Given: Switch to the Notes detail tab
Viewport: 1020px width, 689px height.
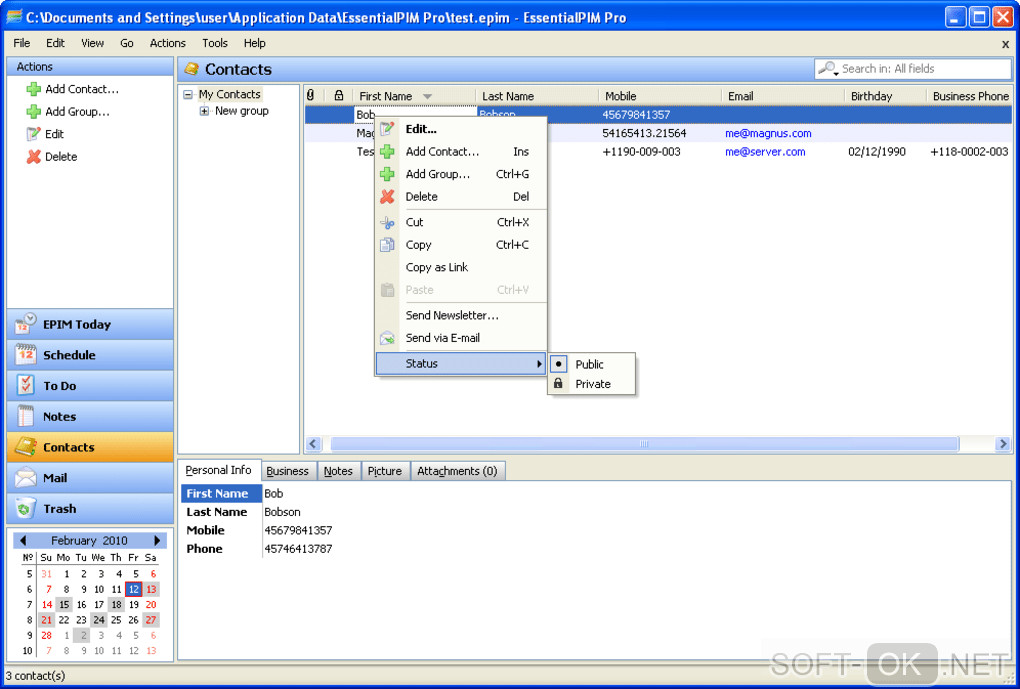Looking at the screenshot, I should point(338,471).
